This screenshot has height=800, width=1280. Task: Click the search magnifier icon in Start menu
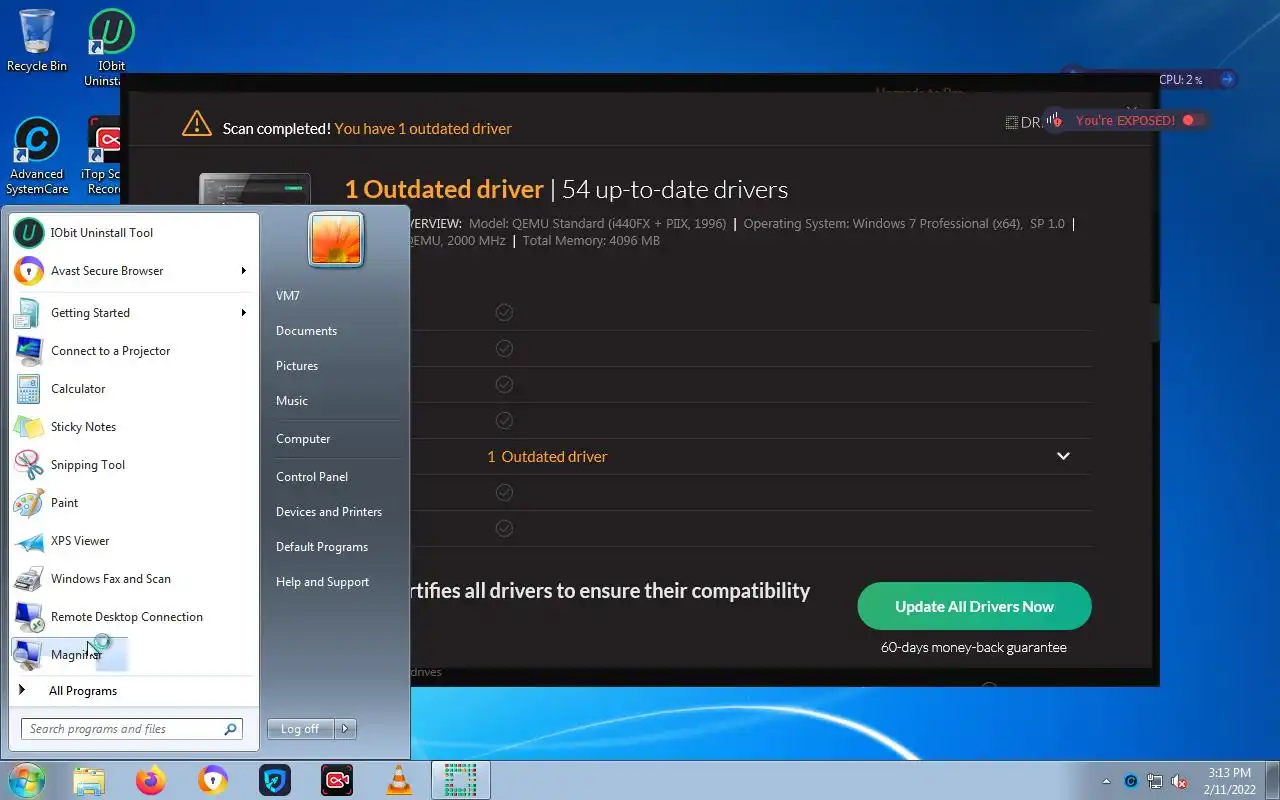point(231,729)
